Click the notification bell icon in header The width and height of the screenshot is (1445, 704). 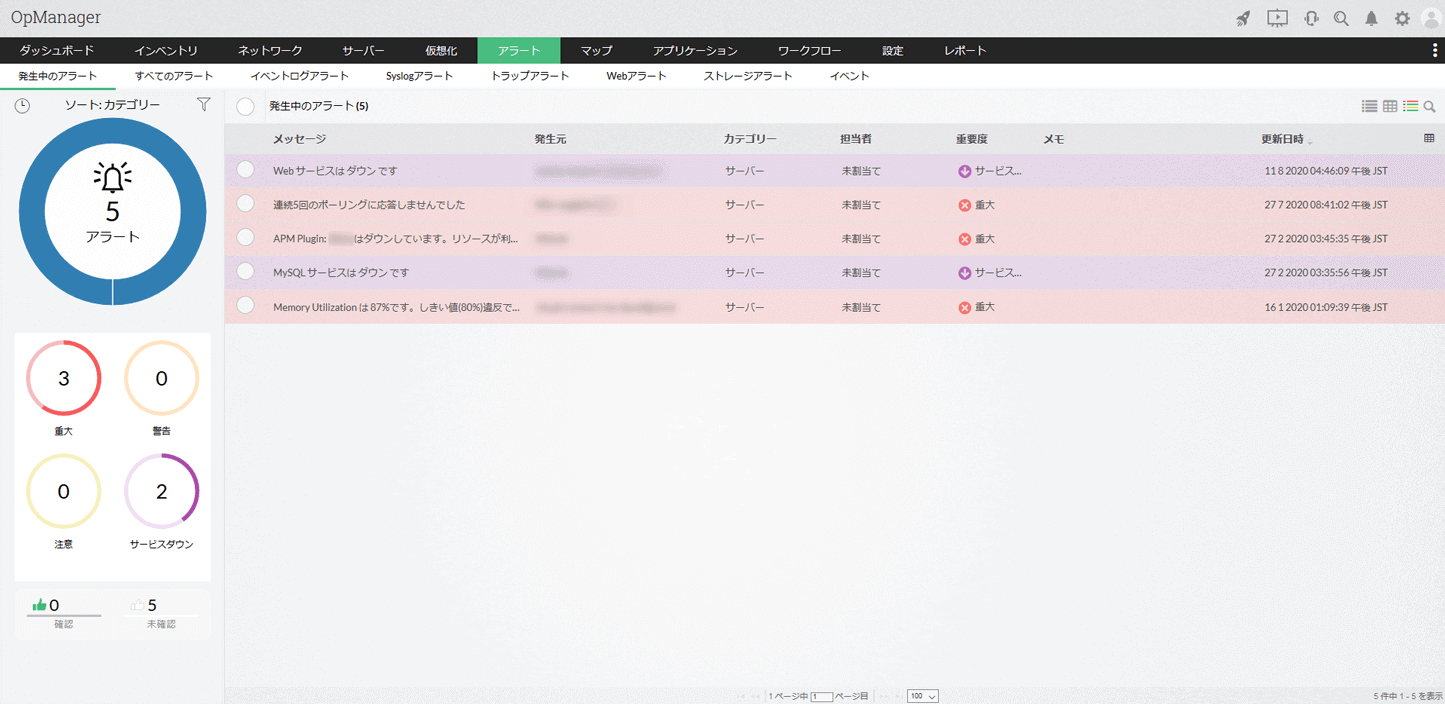(x=1371, y=18)
